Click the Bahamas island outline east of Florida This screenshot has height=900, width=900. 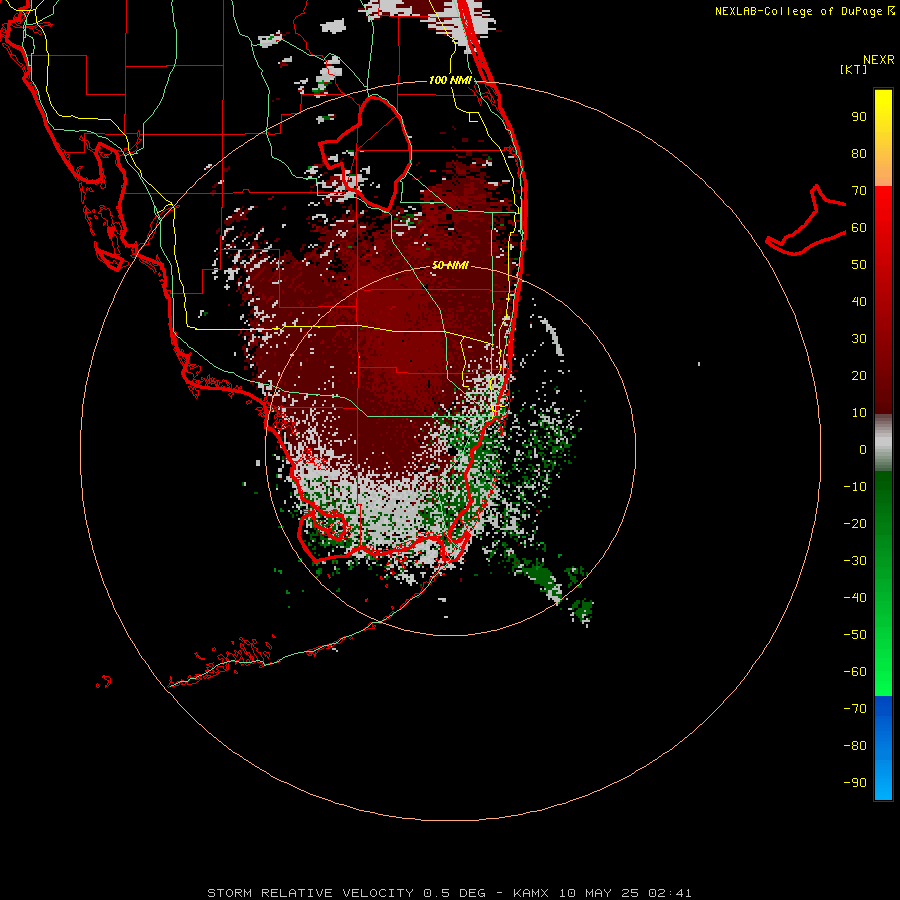[806, 221]
